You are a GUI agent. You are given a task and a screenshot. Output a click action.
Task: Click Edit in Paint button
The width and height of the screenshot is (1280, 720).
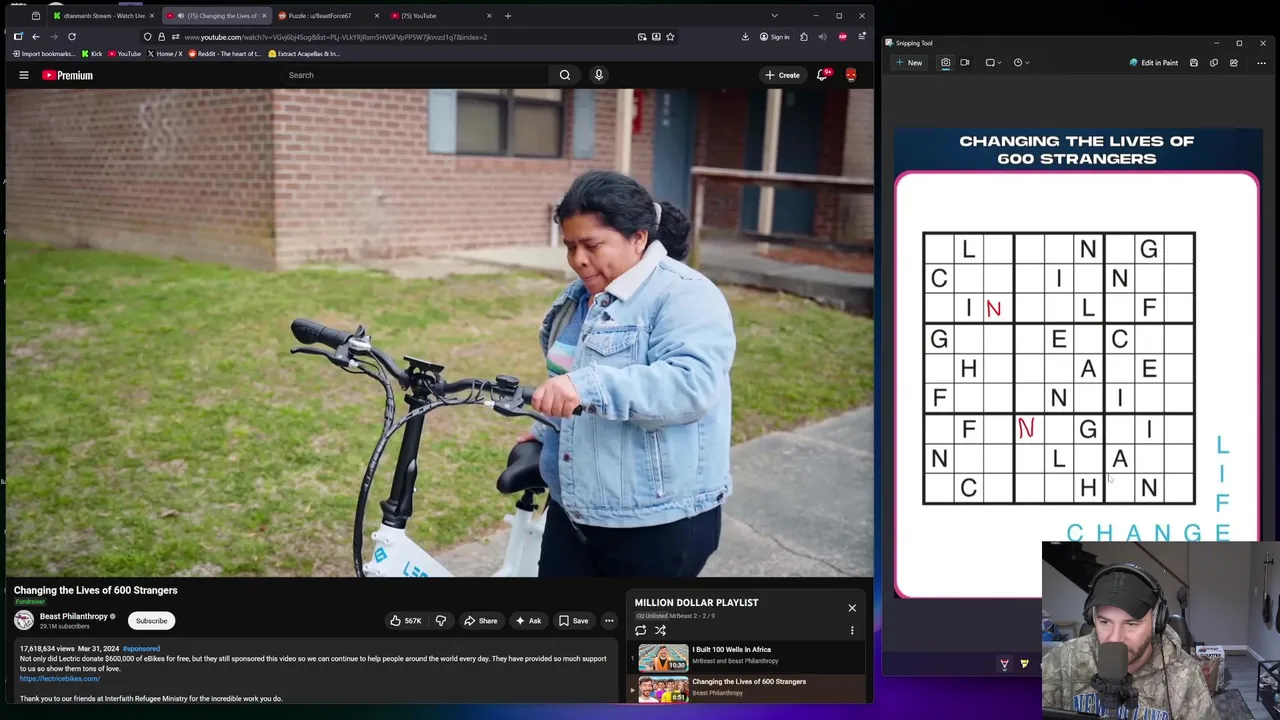1154,62
